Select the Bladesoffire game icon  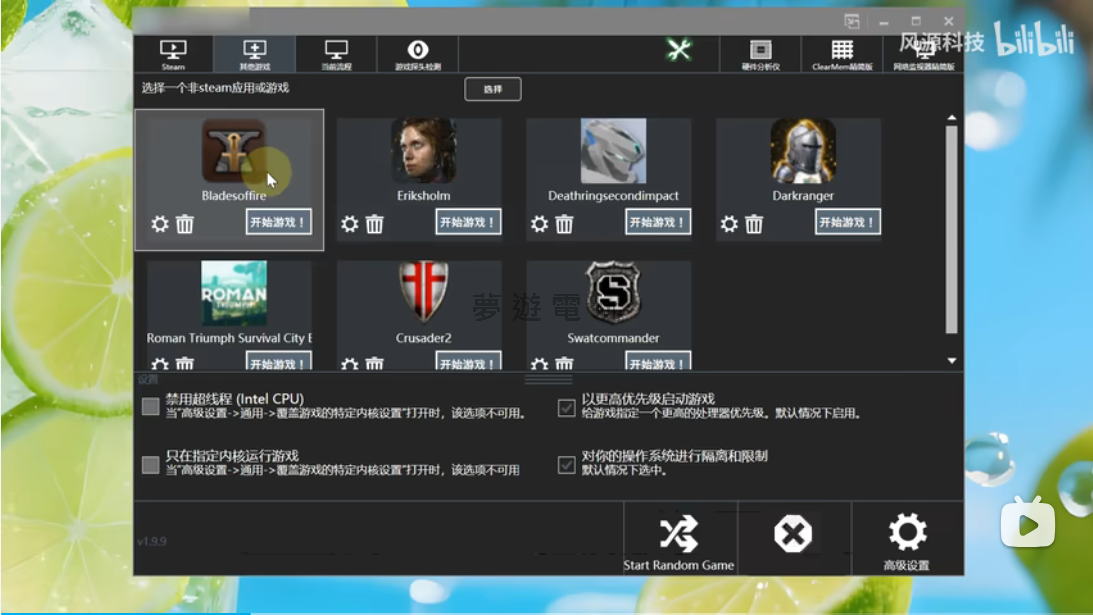(x=234, y=151)
